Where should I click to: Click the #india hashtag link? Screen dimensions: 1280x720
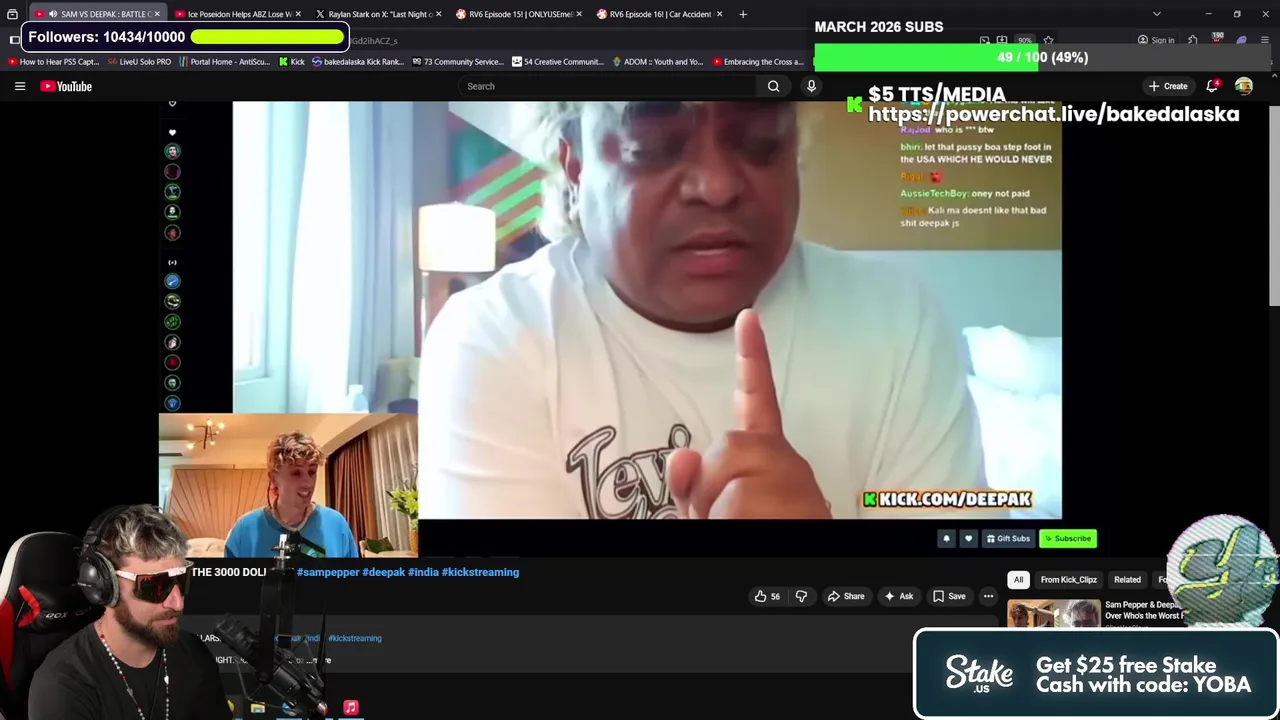pos(423,572)
